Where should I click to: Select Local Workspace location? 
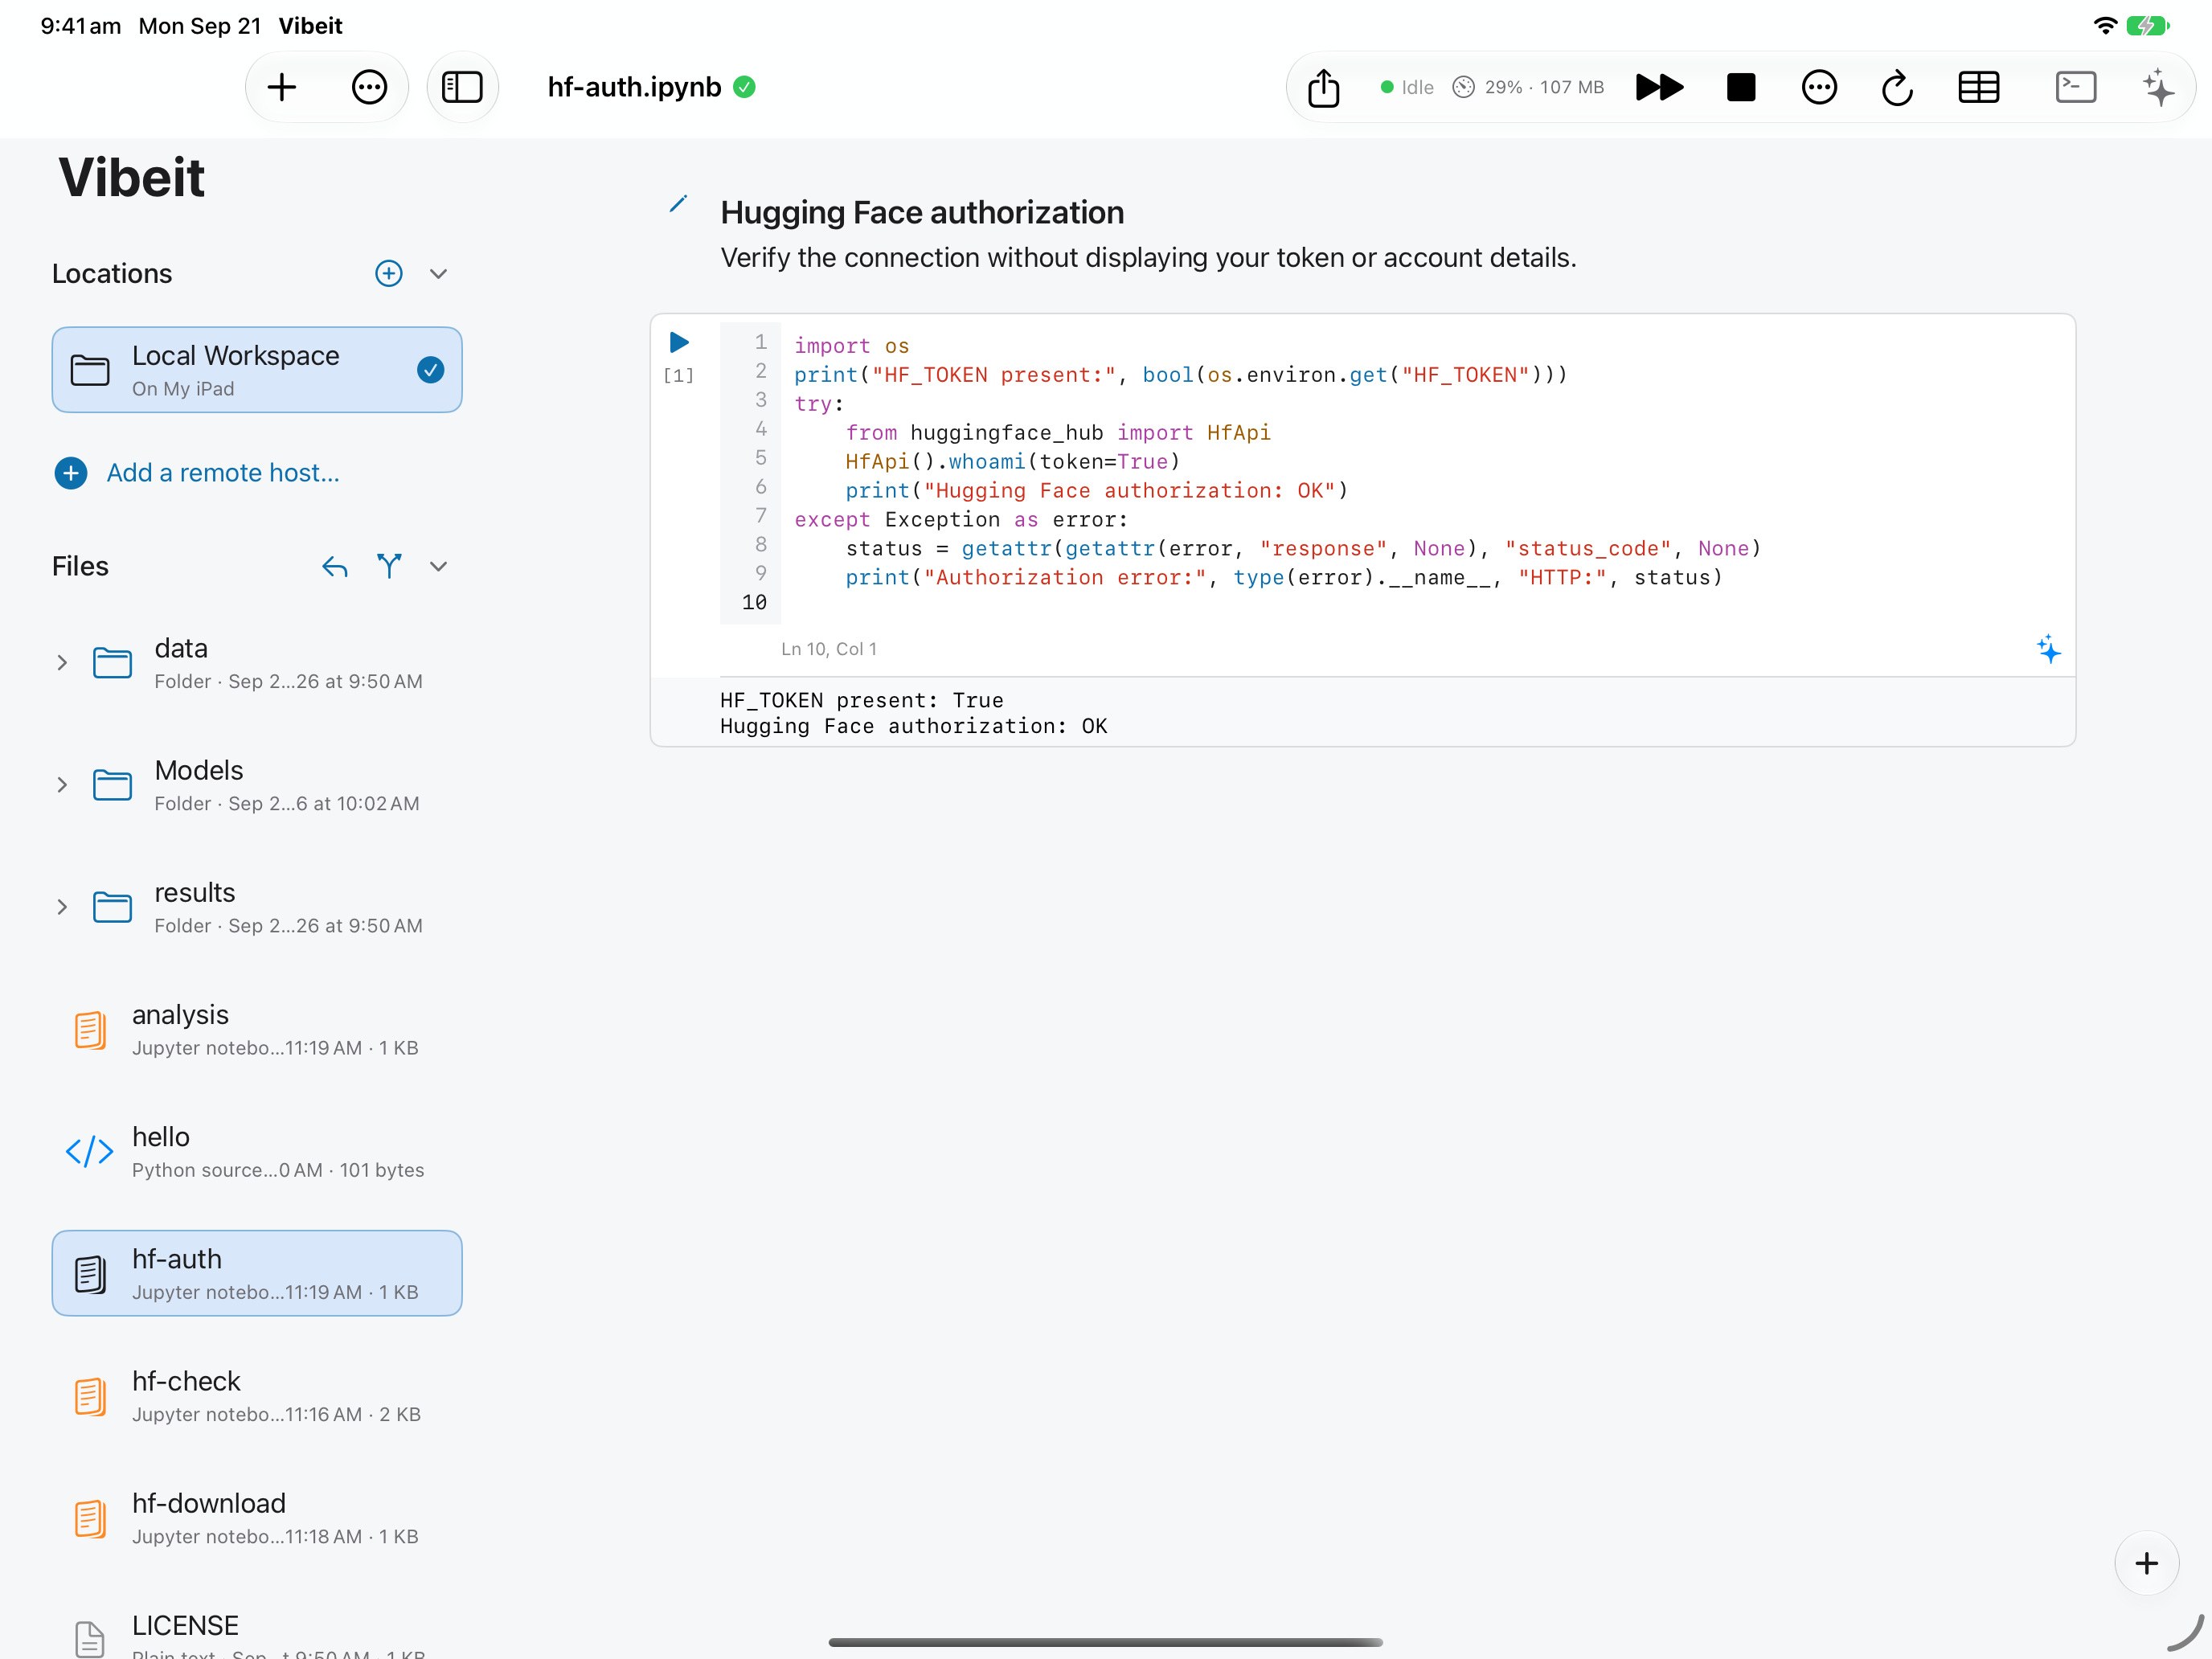(x=257, y=370)
